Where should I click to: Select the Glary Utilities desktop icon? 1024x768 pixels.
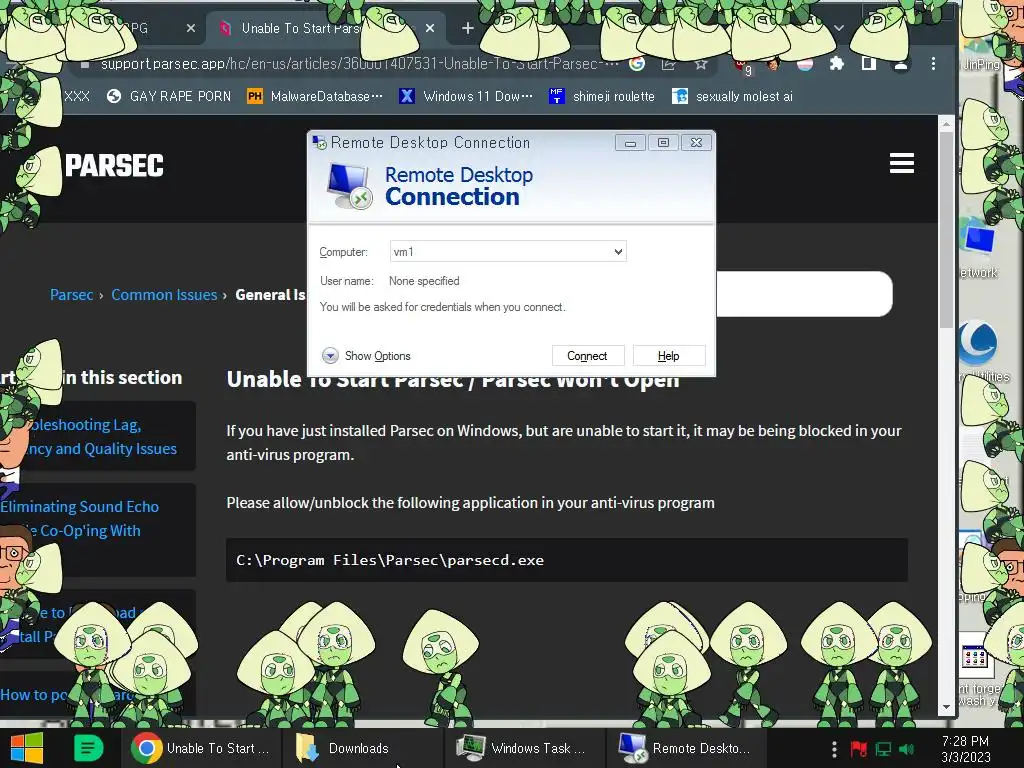point(980,353)
